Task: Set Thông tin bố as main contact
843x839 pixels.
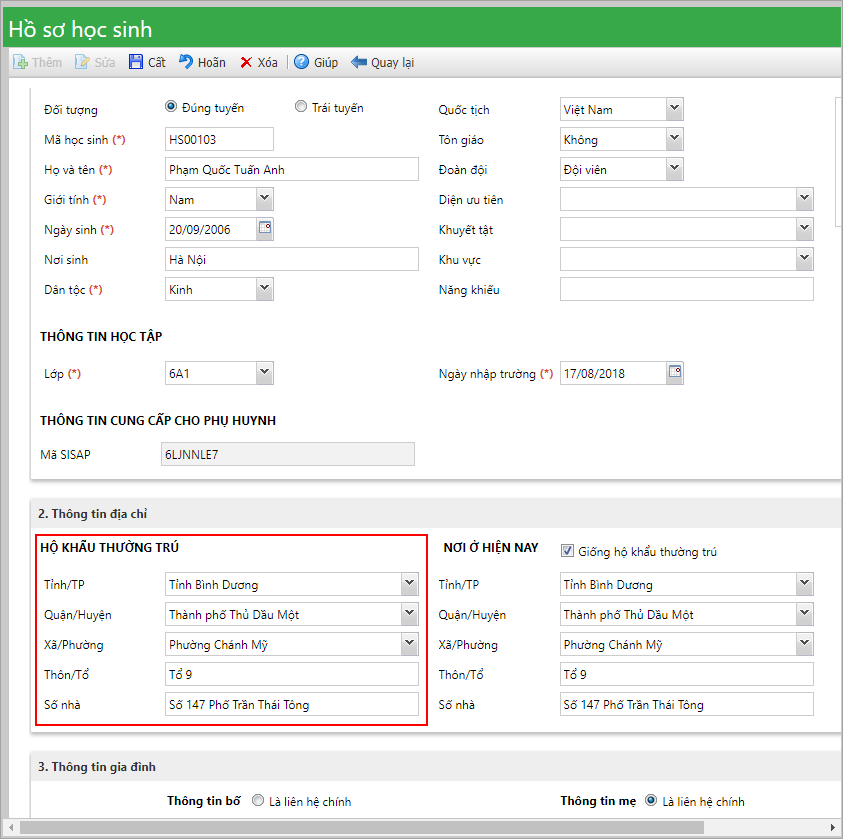Action: 258,800
